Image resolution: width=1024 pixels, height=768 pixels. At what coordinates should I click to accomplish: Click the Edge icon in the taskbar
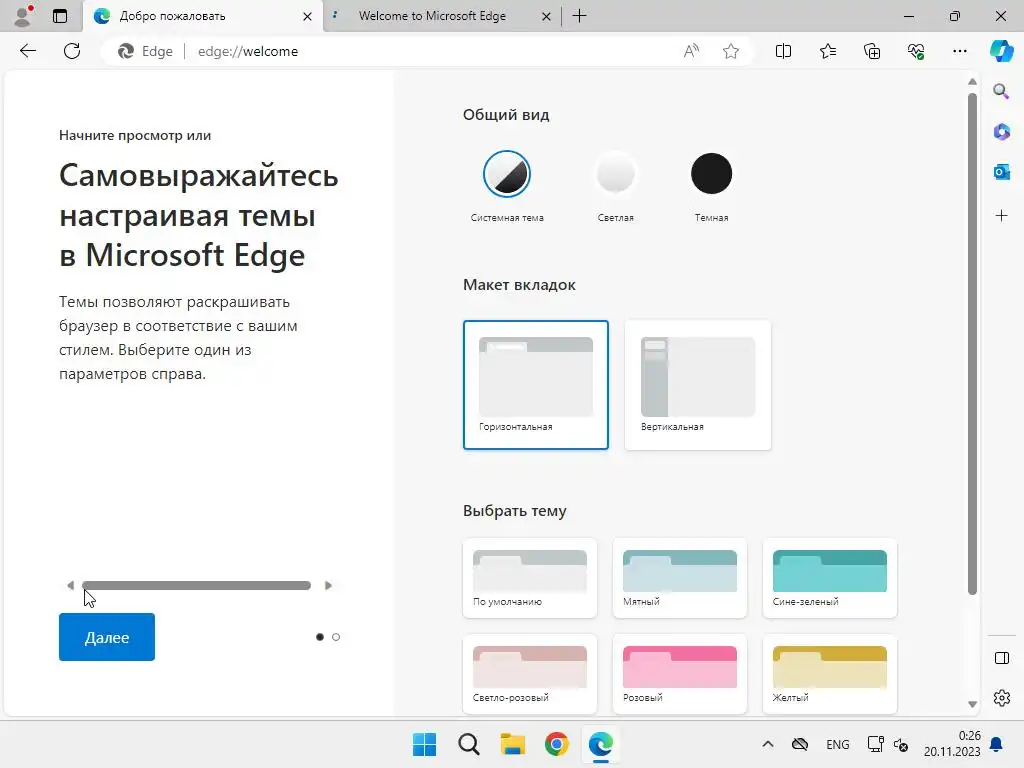pyautogui.click(x=600, y=744)
